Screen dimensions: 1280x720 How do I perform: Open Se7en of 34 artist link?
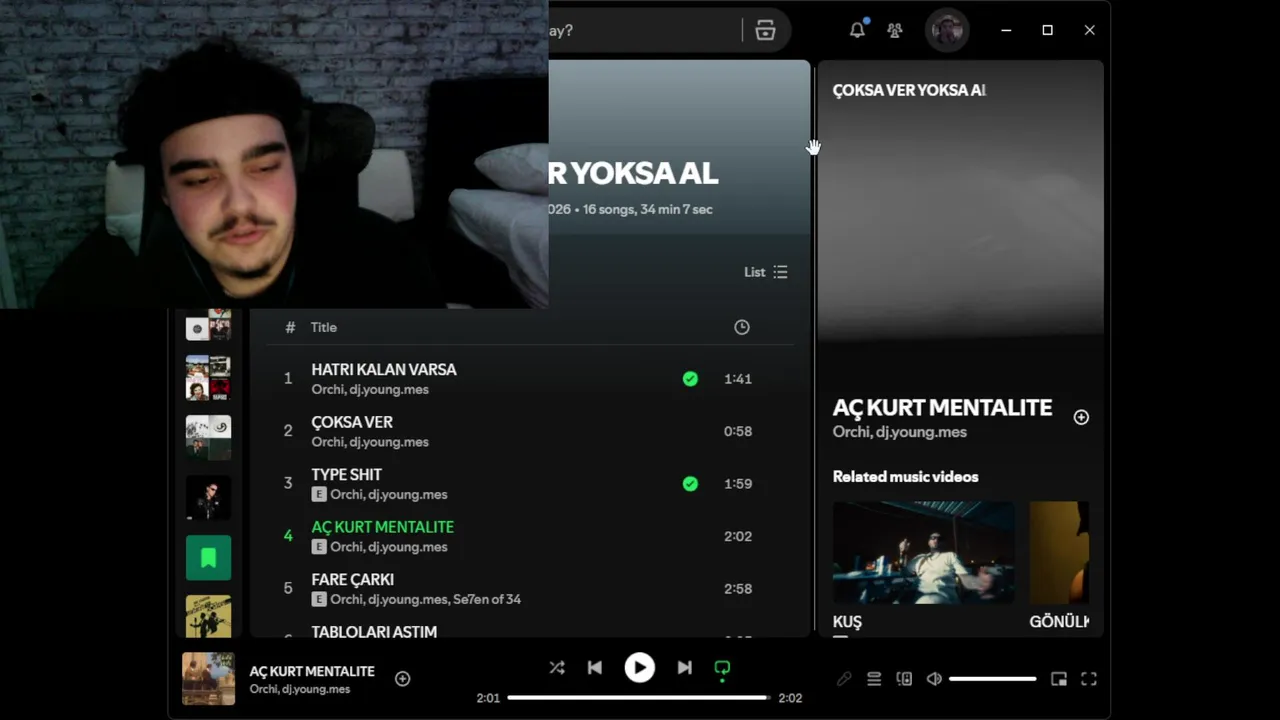(x=487, y=599)
